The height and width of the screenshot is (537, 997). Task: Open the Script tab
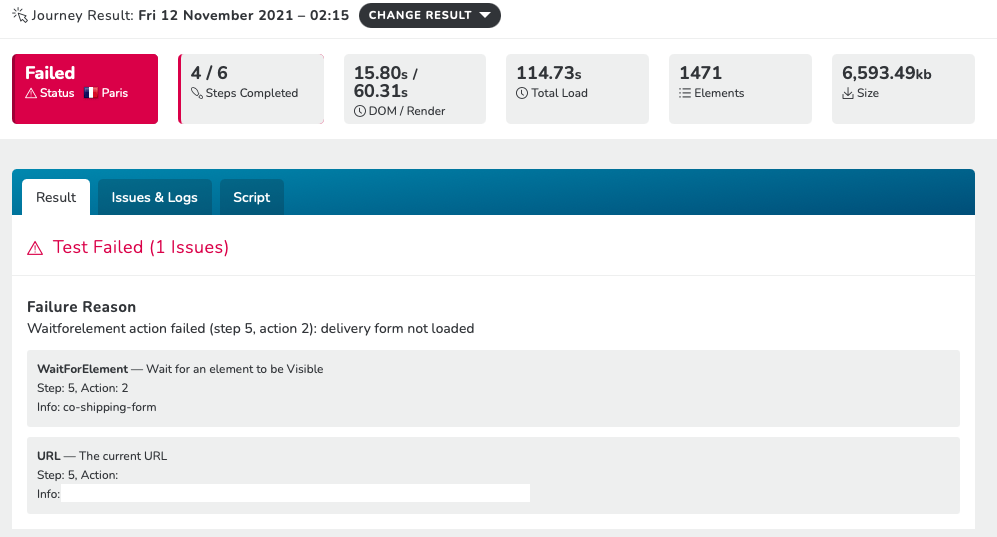251,197
